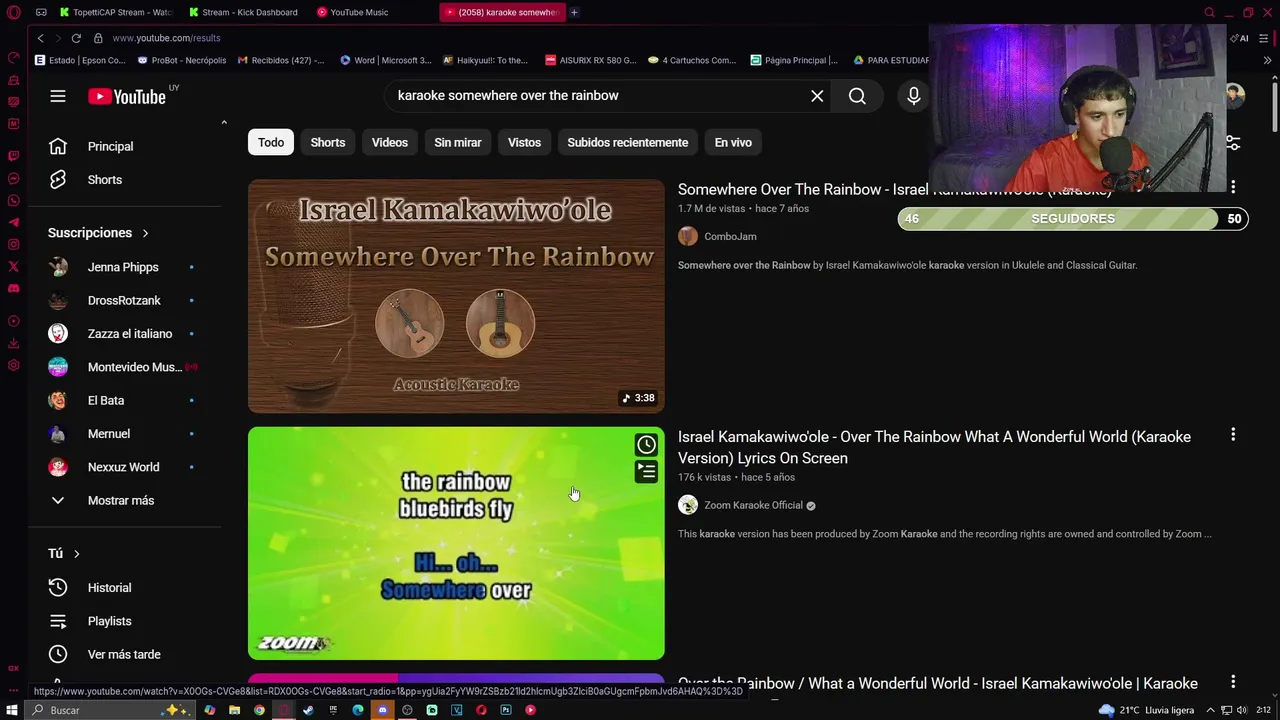This screenshot has width=1280, height=720.
Task: Click the taskbar Buscar search box
Action: (x=110, y=710)
